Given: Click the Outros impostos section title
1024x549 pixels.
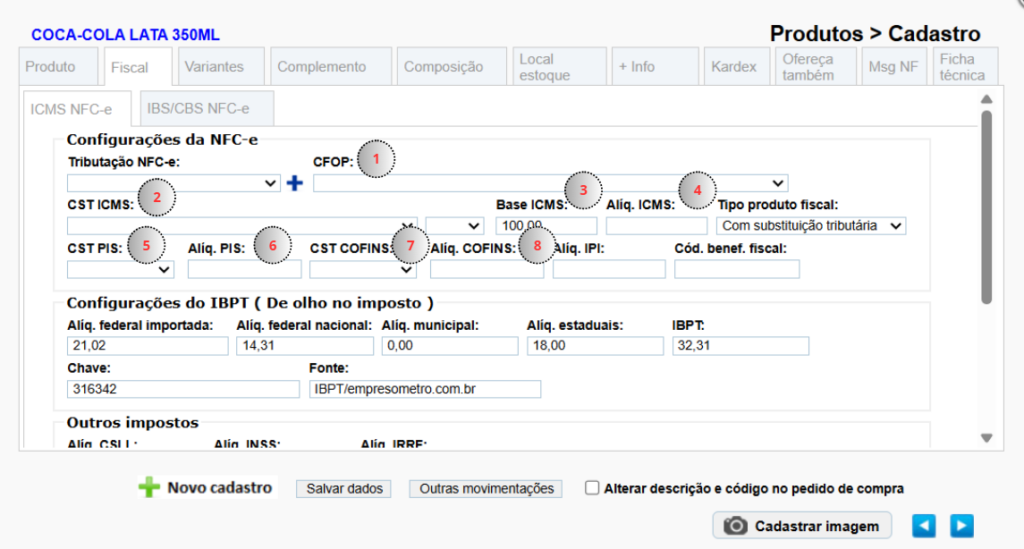Looking at the screenshot, I should 133,422.
